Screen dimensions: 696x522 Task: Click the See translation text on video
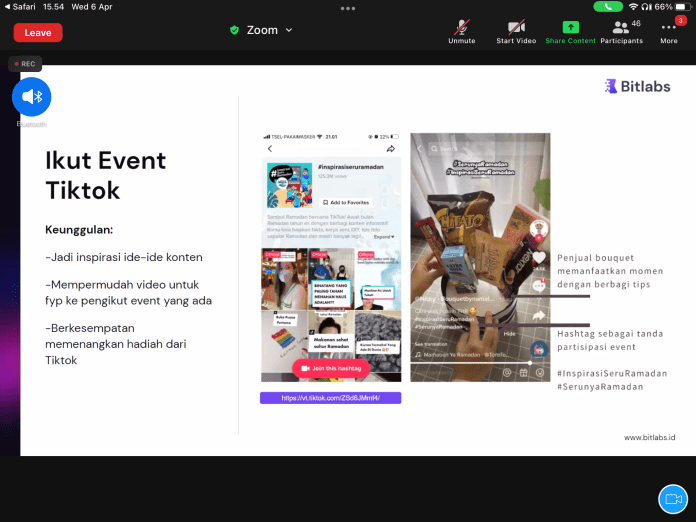pos(431,344)
